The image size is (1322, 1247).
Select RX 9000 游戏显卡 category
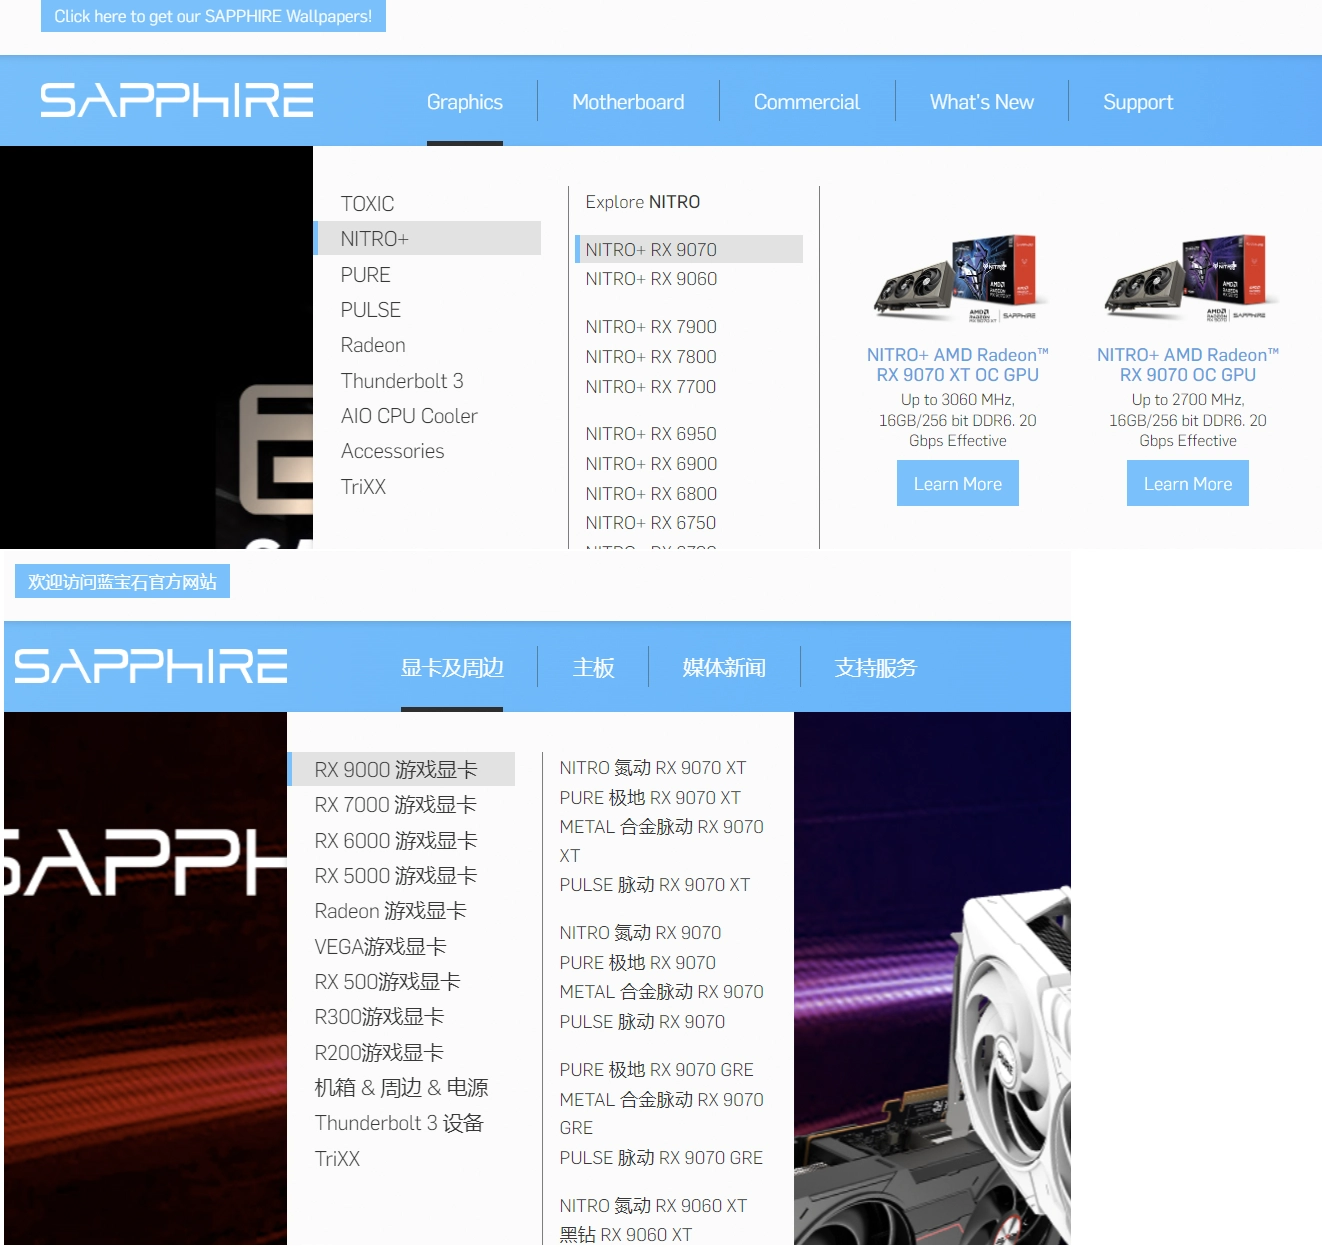pyautogui.click(x=402, y=769)
